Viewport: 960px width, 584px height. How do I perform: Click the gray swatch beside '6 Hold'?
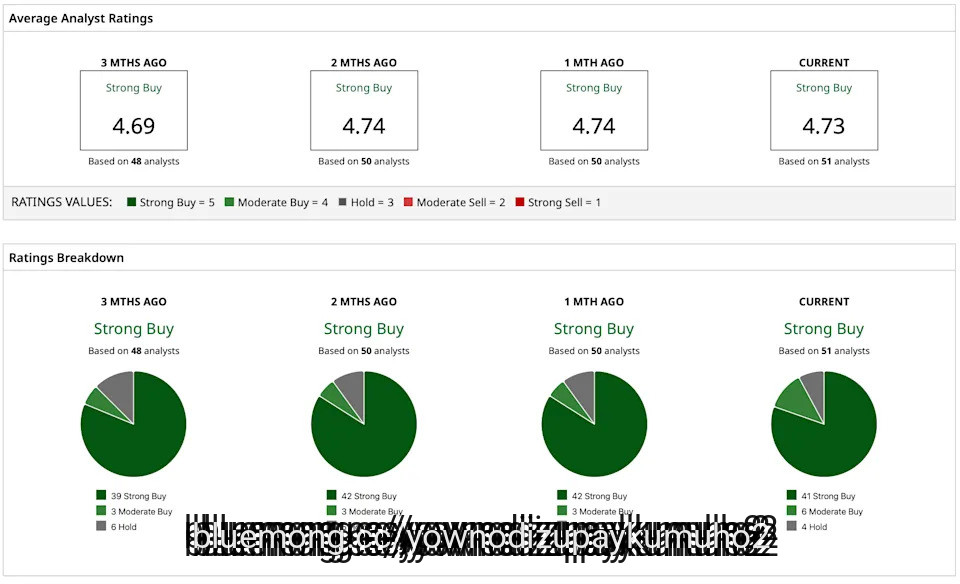[101, 525]
